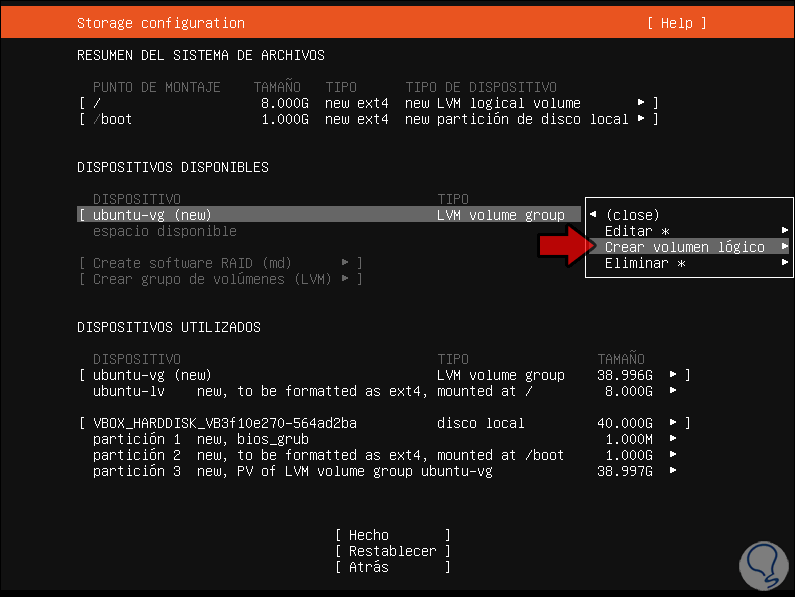Expand used ubuntu-vg 38.996G row arrow
The height and width of the screenshot is (597, 795).
point(673,375)
